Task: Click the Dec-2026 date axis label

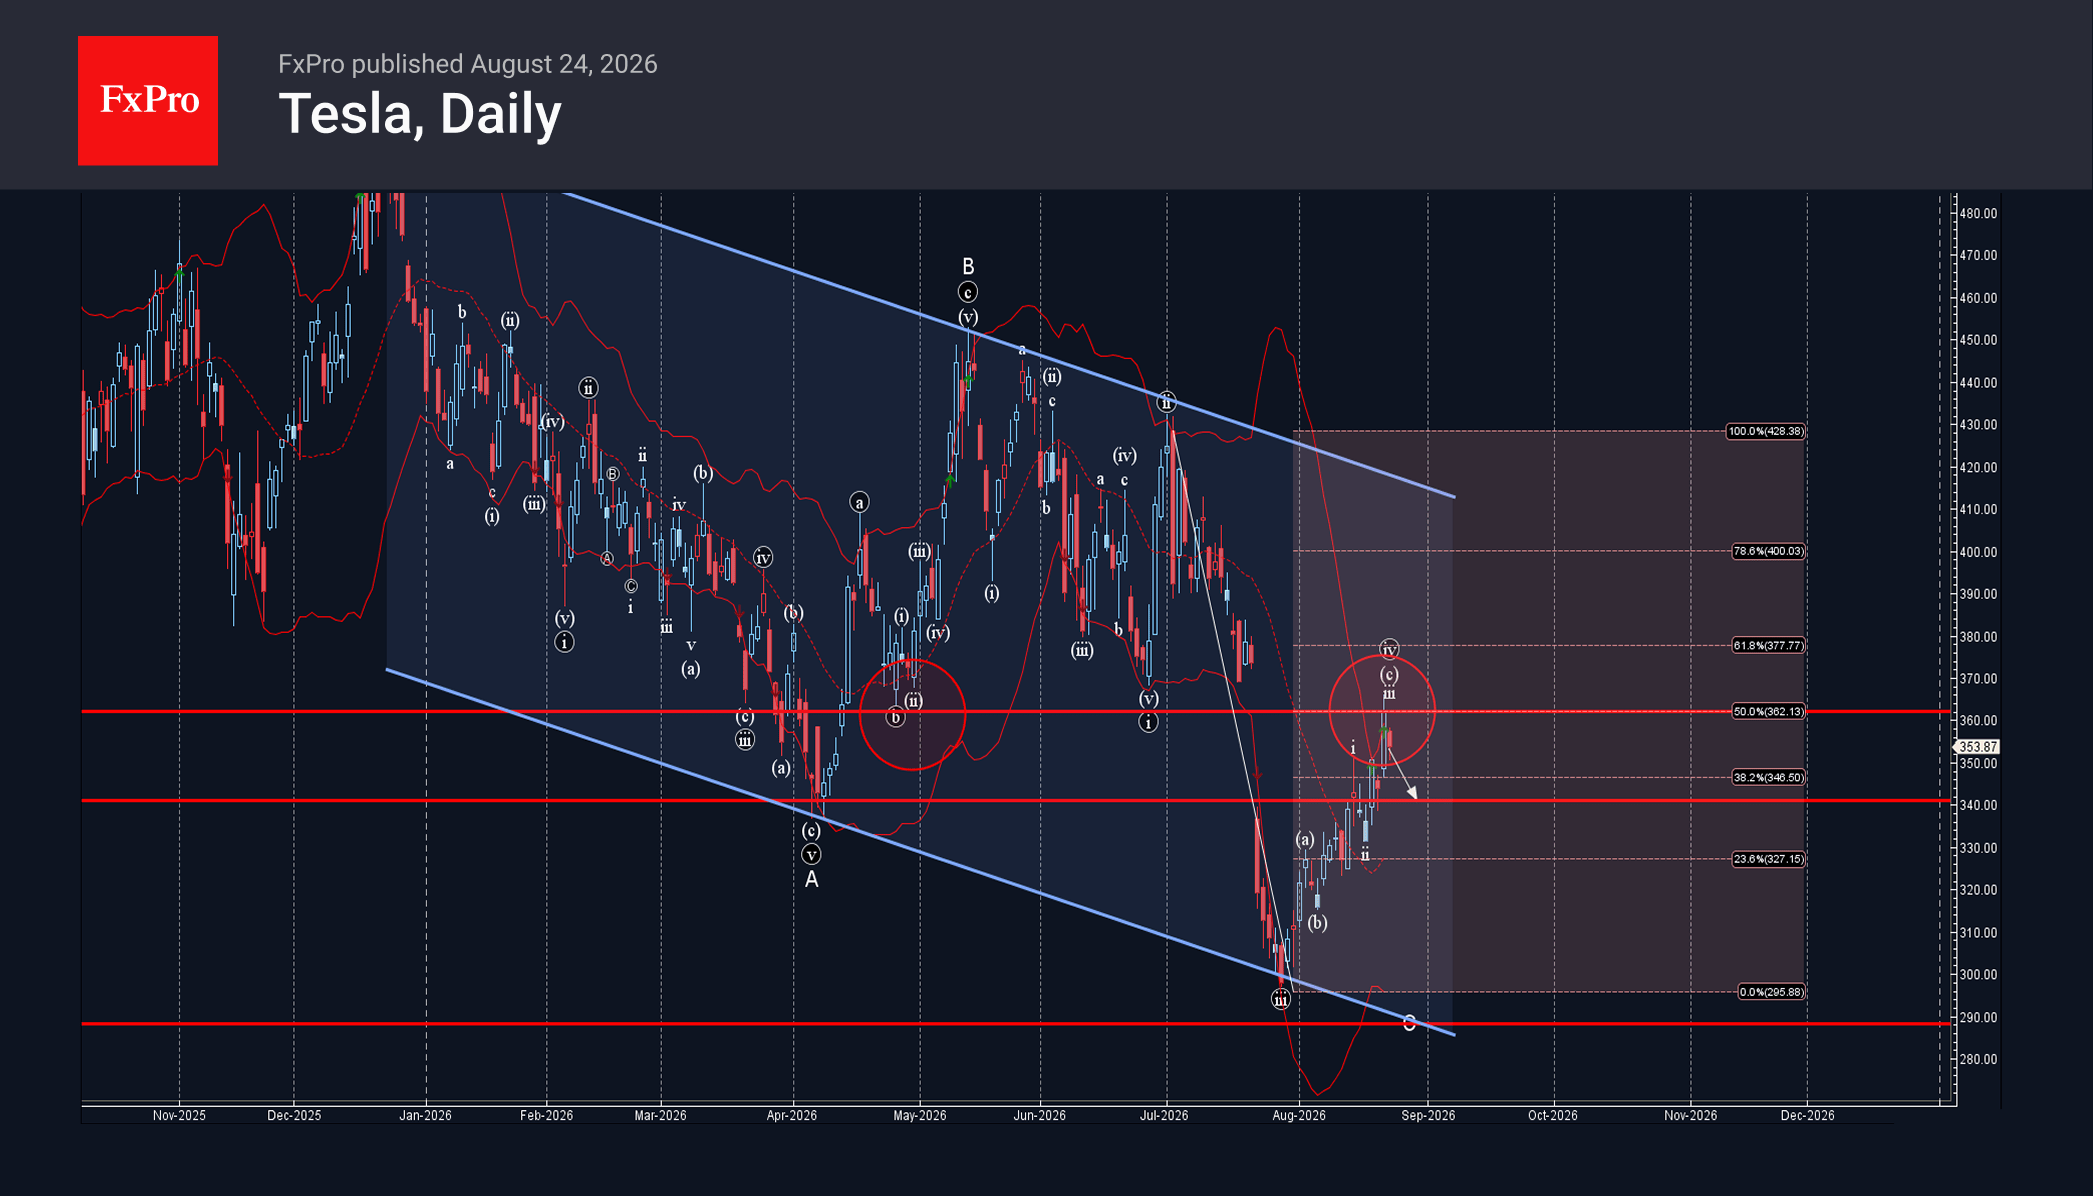Action: (x=1808, y=1116)
